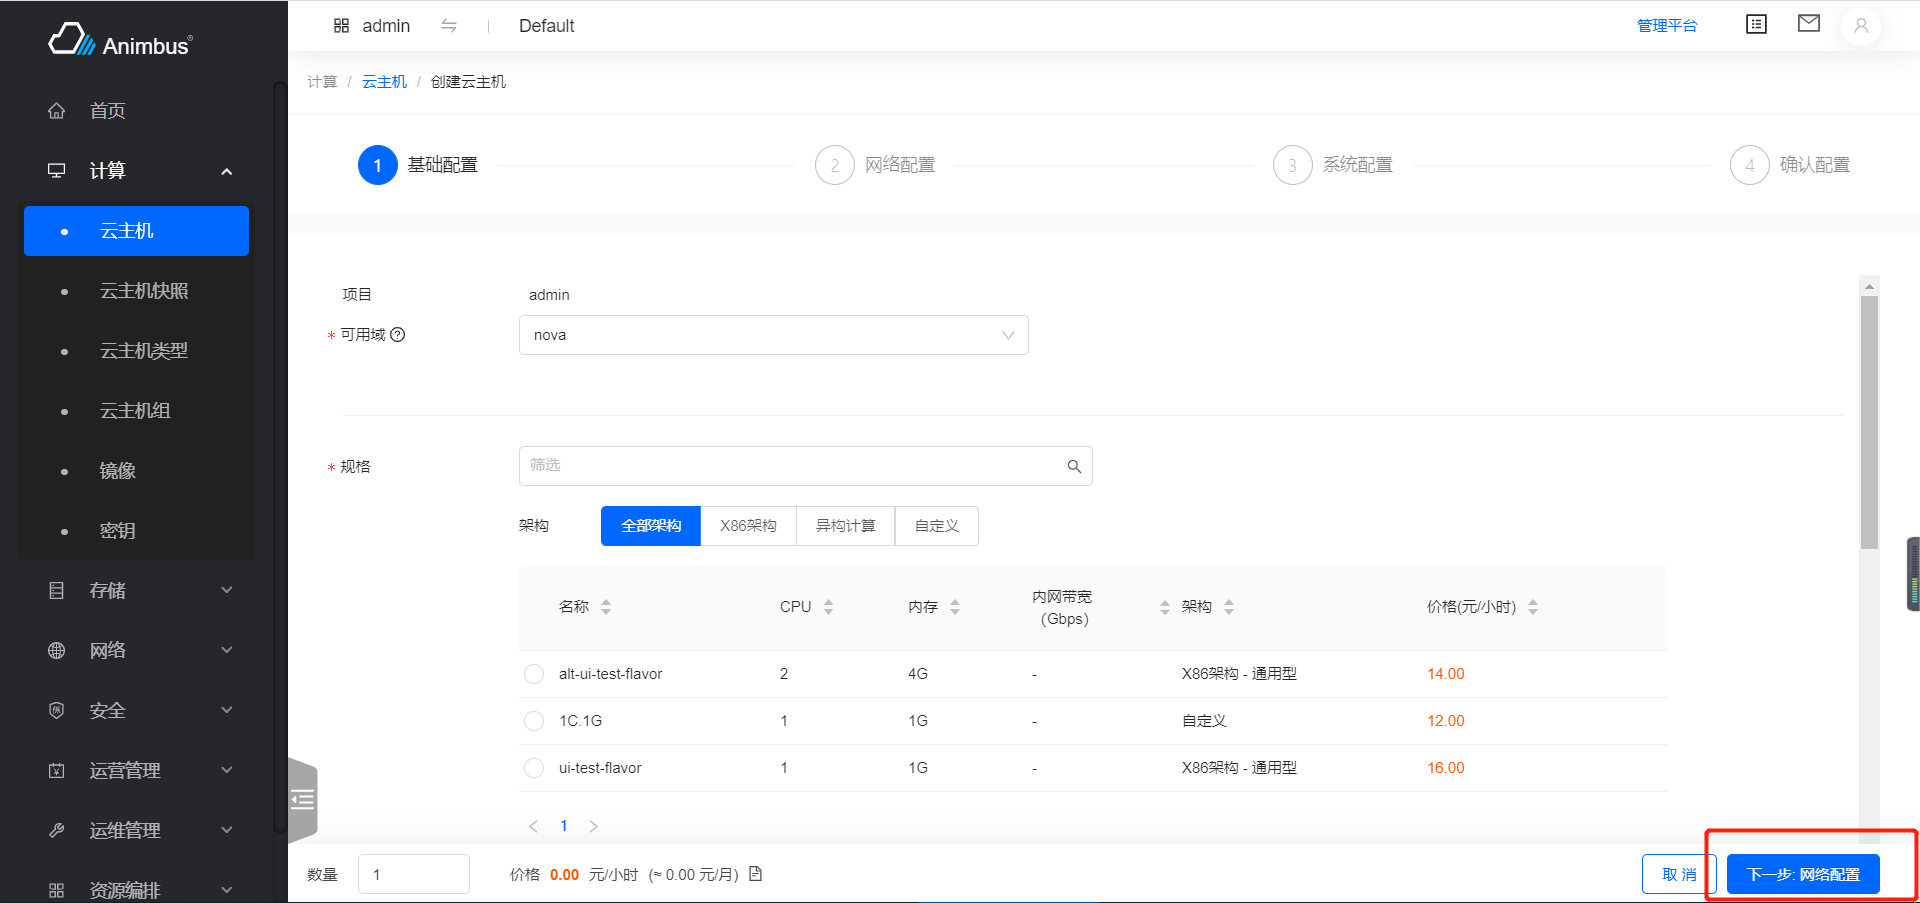Open the user avatar profile icon
1920x903 pixels.
[x=1860, y=26]
